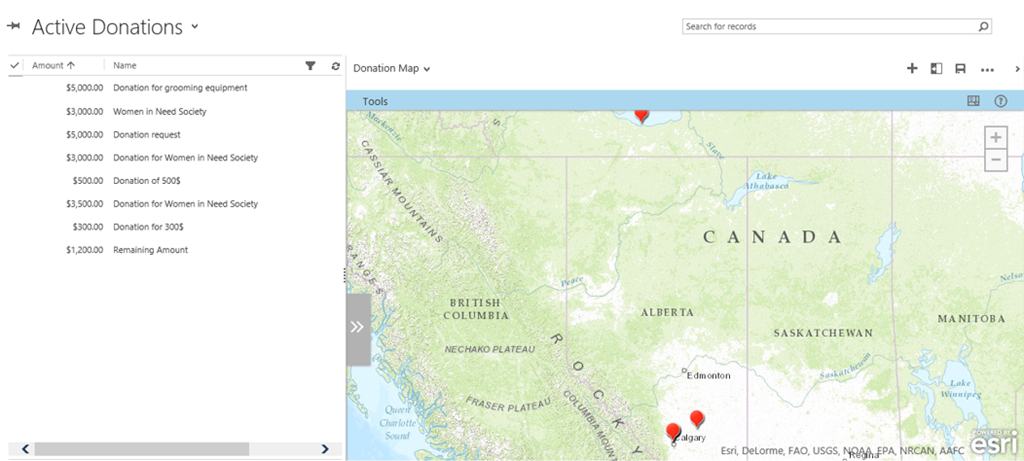Click the plus icon to add new chart

point(911,69)
